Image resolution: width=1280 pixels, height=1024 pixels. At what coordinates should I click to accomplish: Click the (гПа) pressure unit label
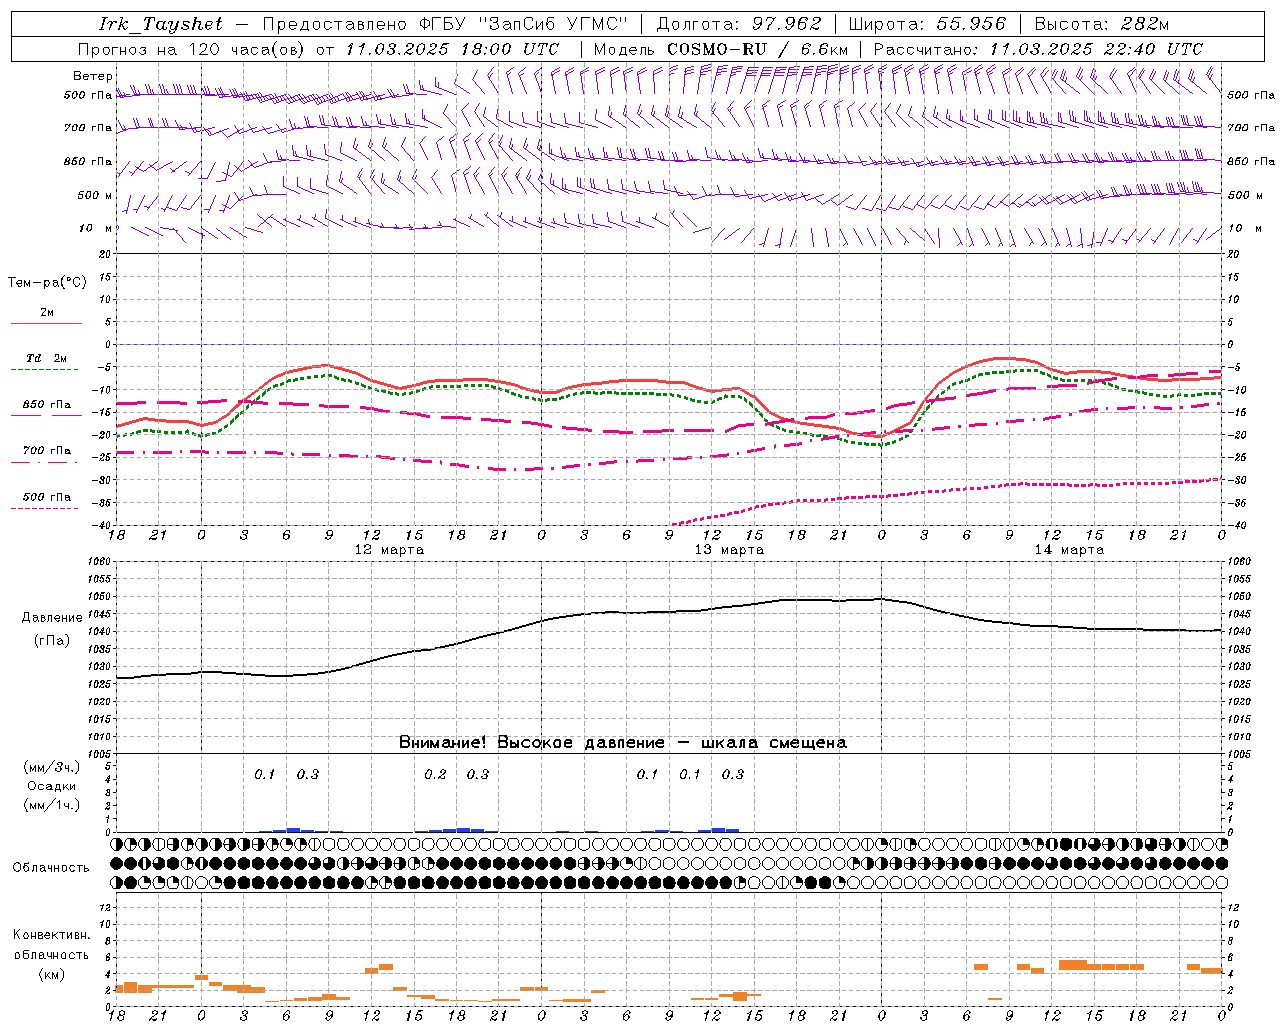[52, 641]
